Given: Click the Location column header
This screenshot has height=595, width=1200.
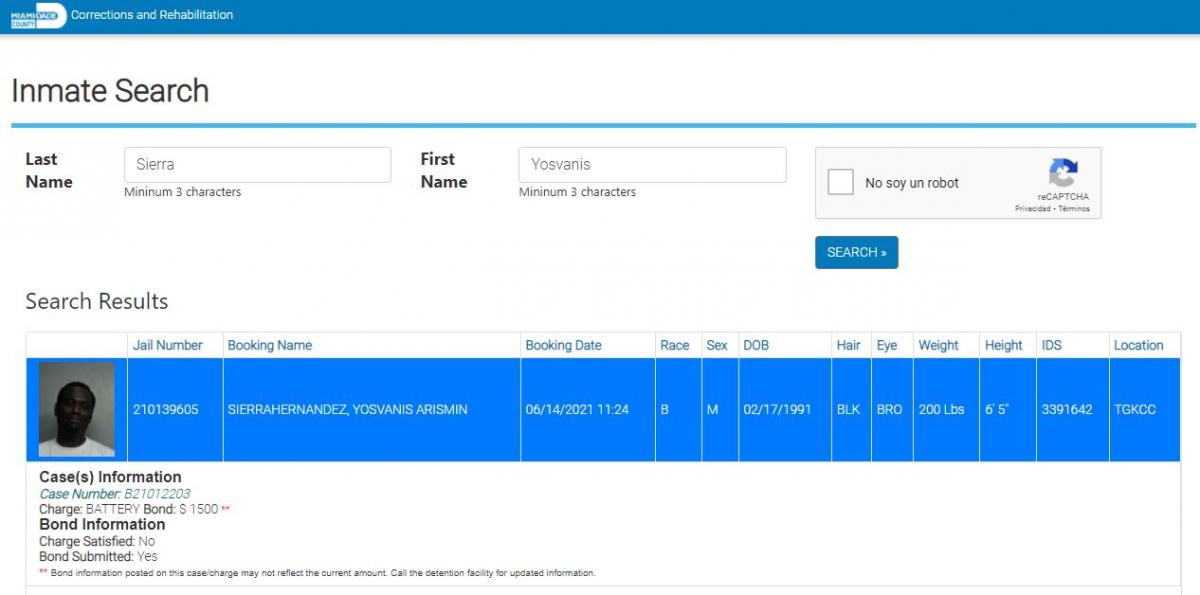Looking at the screenshot, I should [x=1138, y=345].
